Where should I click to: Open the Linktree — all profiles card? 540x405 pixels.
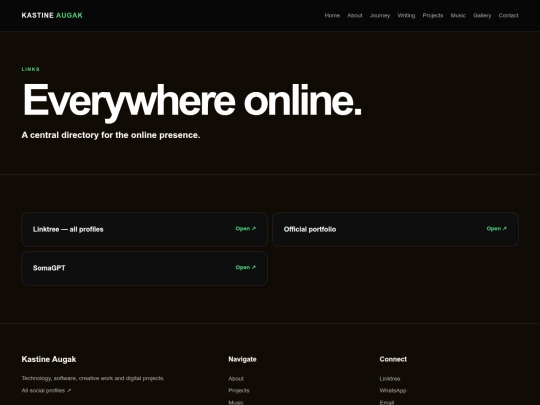(x=144, y=229)
